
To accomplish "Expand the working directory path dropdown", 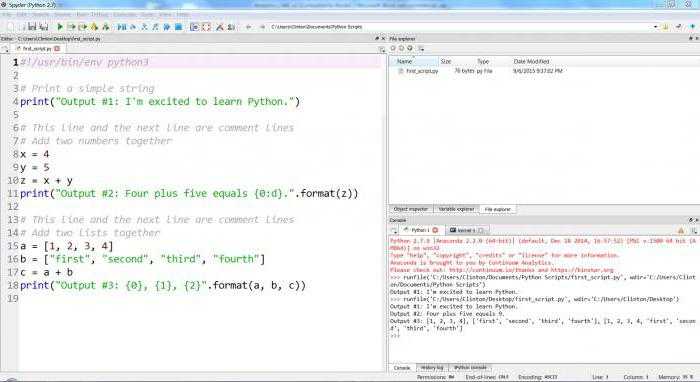I will [x=655, y=27].
